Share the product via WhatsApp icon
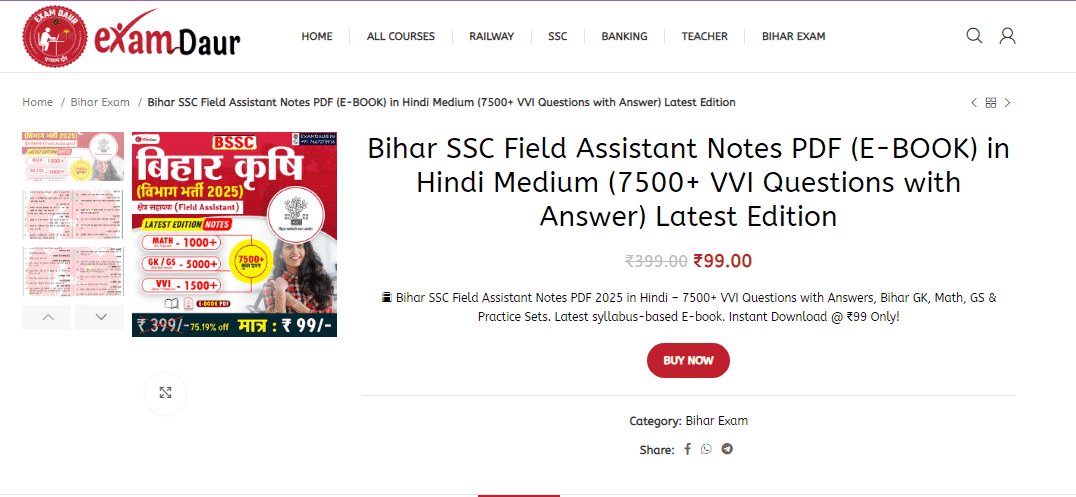The height and width of the screenshot is (497, 1076). click(x=706, y=450)
